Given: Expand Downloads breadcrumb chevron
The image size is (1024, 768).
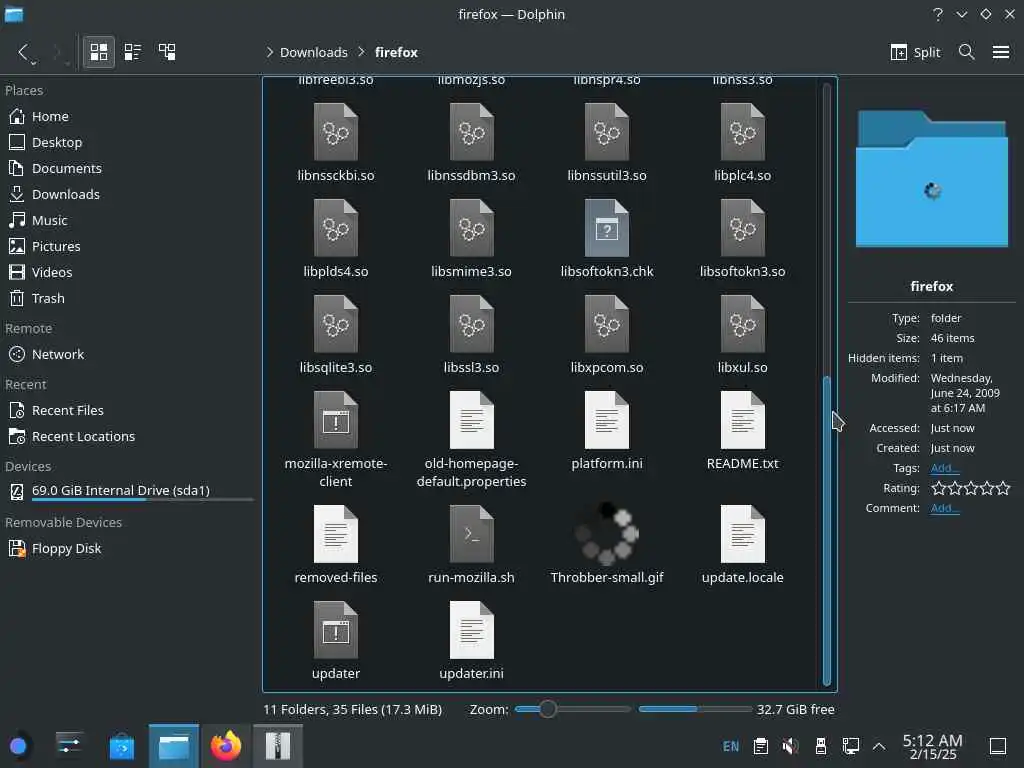Looking at the screenshot, I should pyautogui.click(x=361, y=52).
